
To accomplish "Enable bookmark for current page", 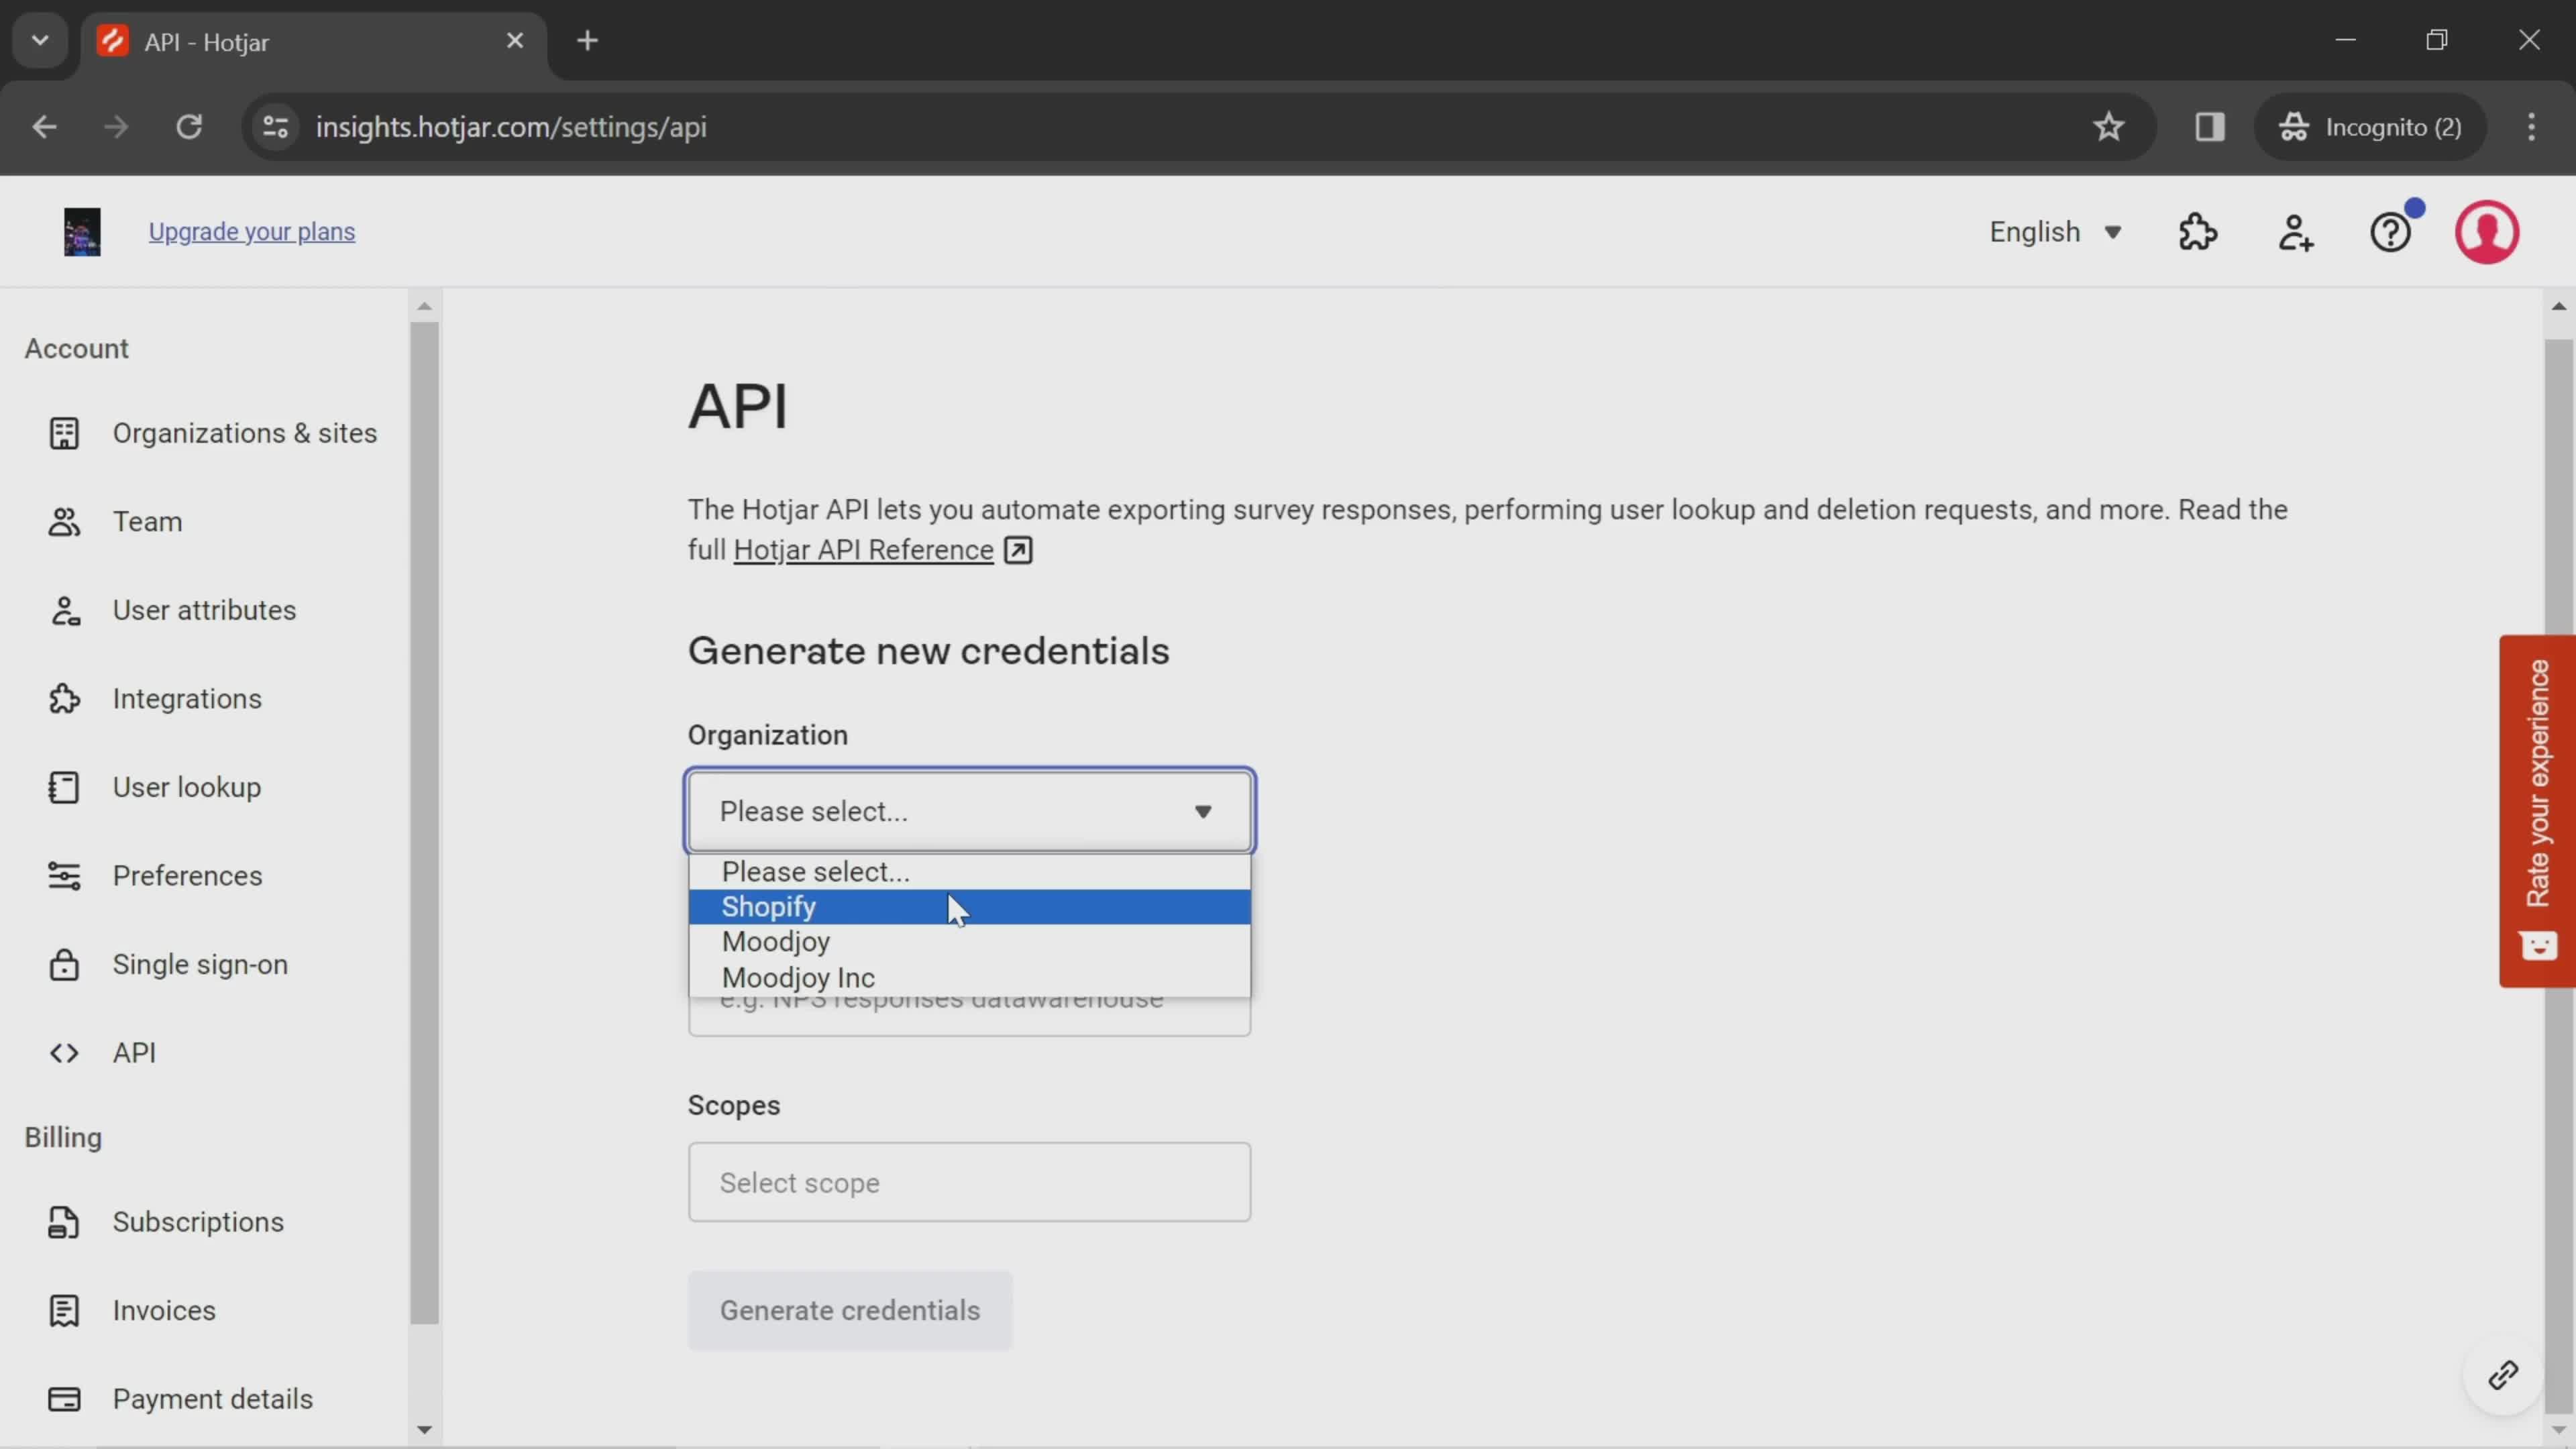I will tap(2109, 125).
